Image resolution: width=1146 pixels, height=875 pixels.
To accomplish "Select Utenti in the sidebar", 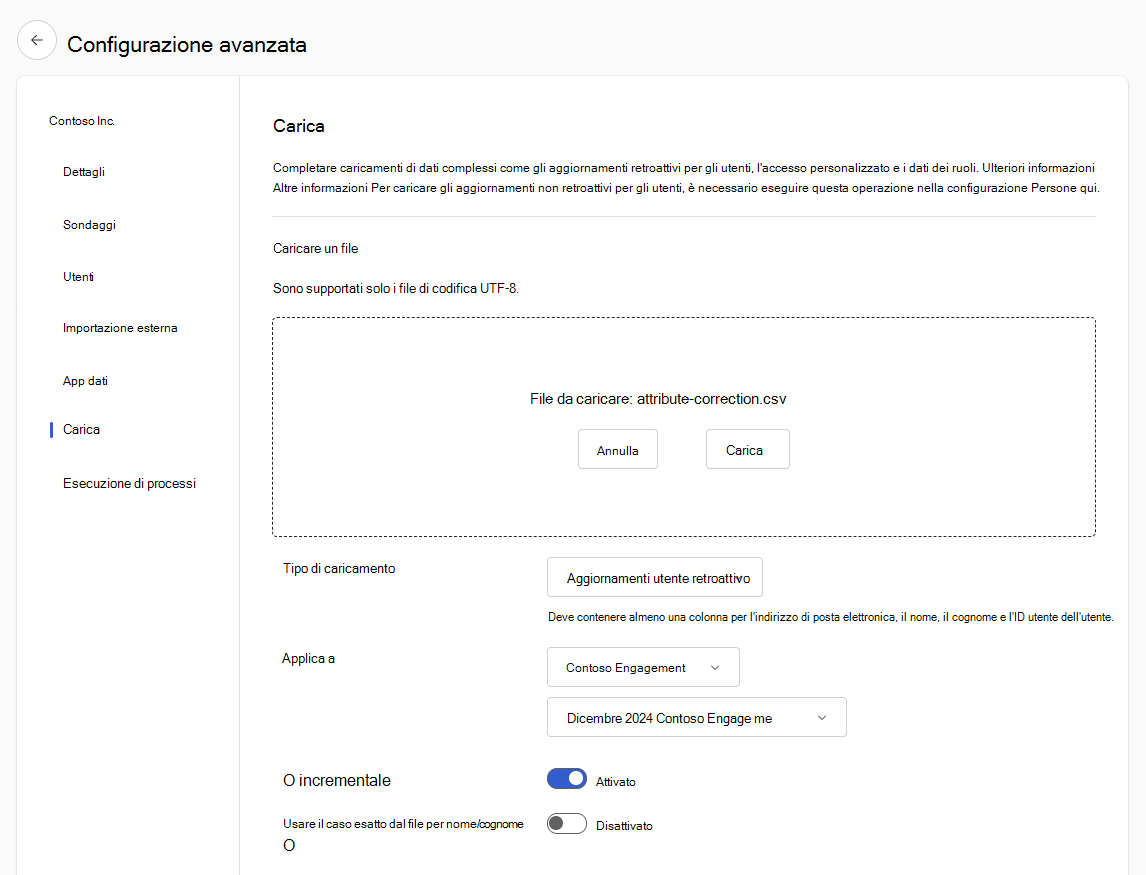I will coord(78,276).
